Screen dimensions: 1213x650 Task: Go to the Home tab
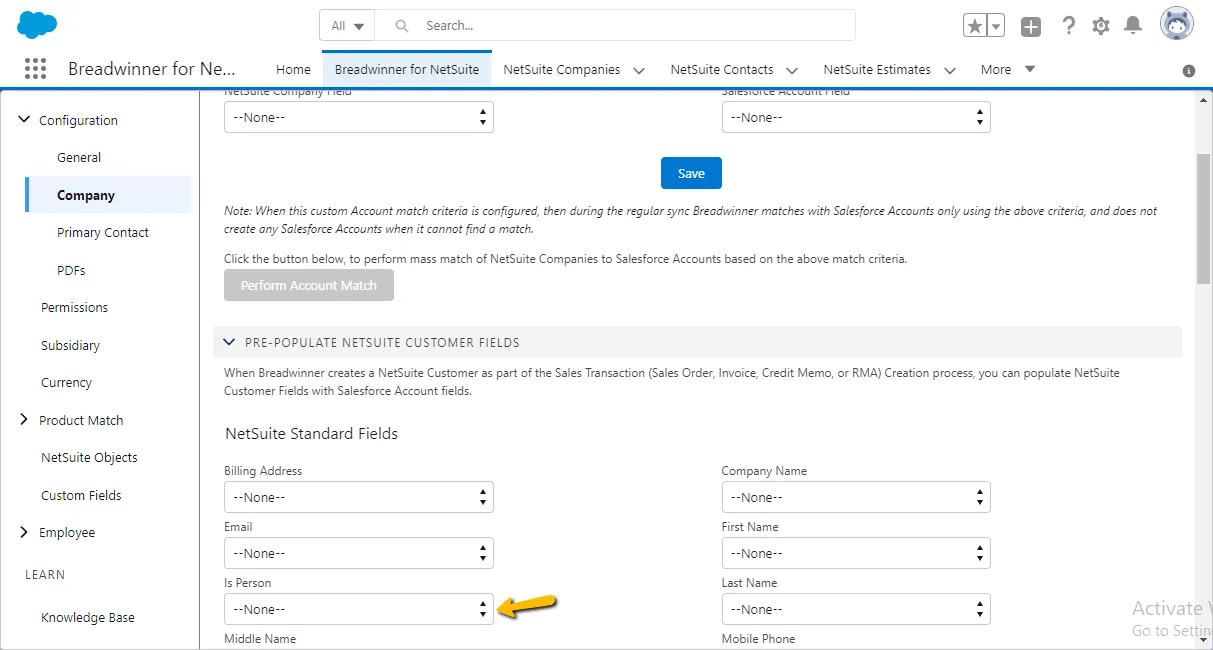[293, 70]
